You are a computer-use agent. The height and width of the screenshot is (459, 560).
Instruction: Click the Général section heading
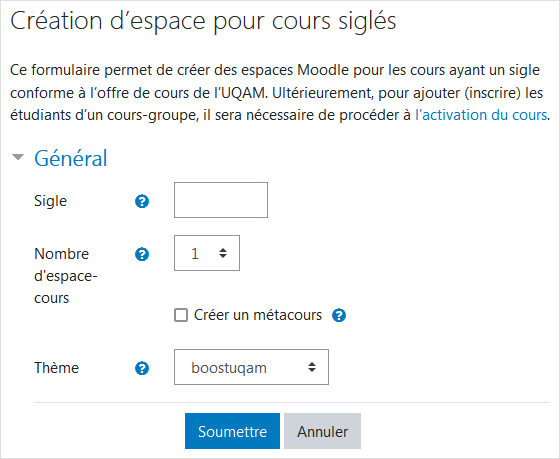[71, 158]
